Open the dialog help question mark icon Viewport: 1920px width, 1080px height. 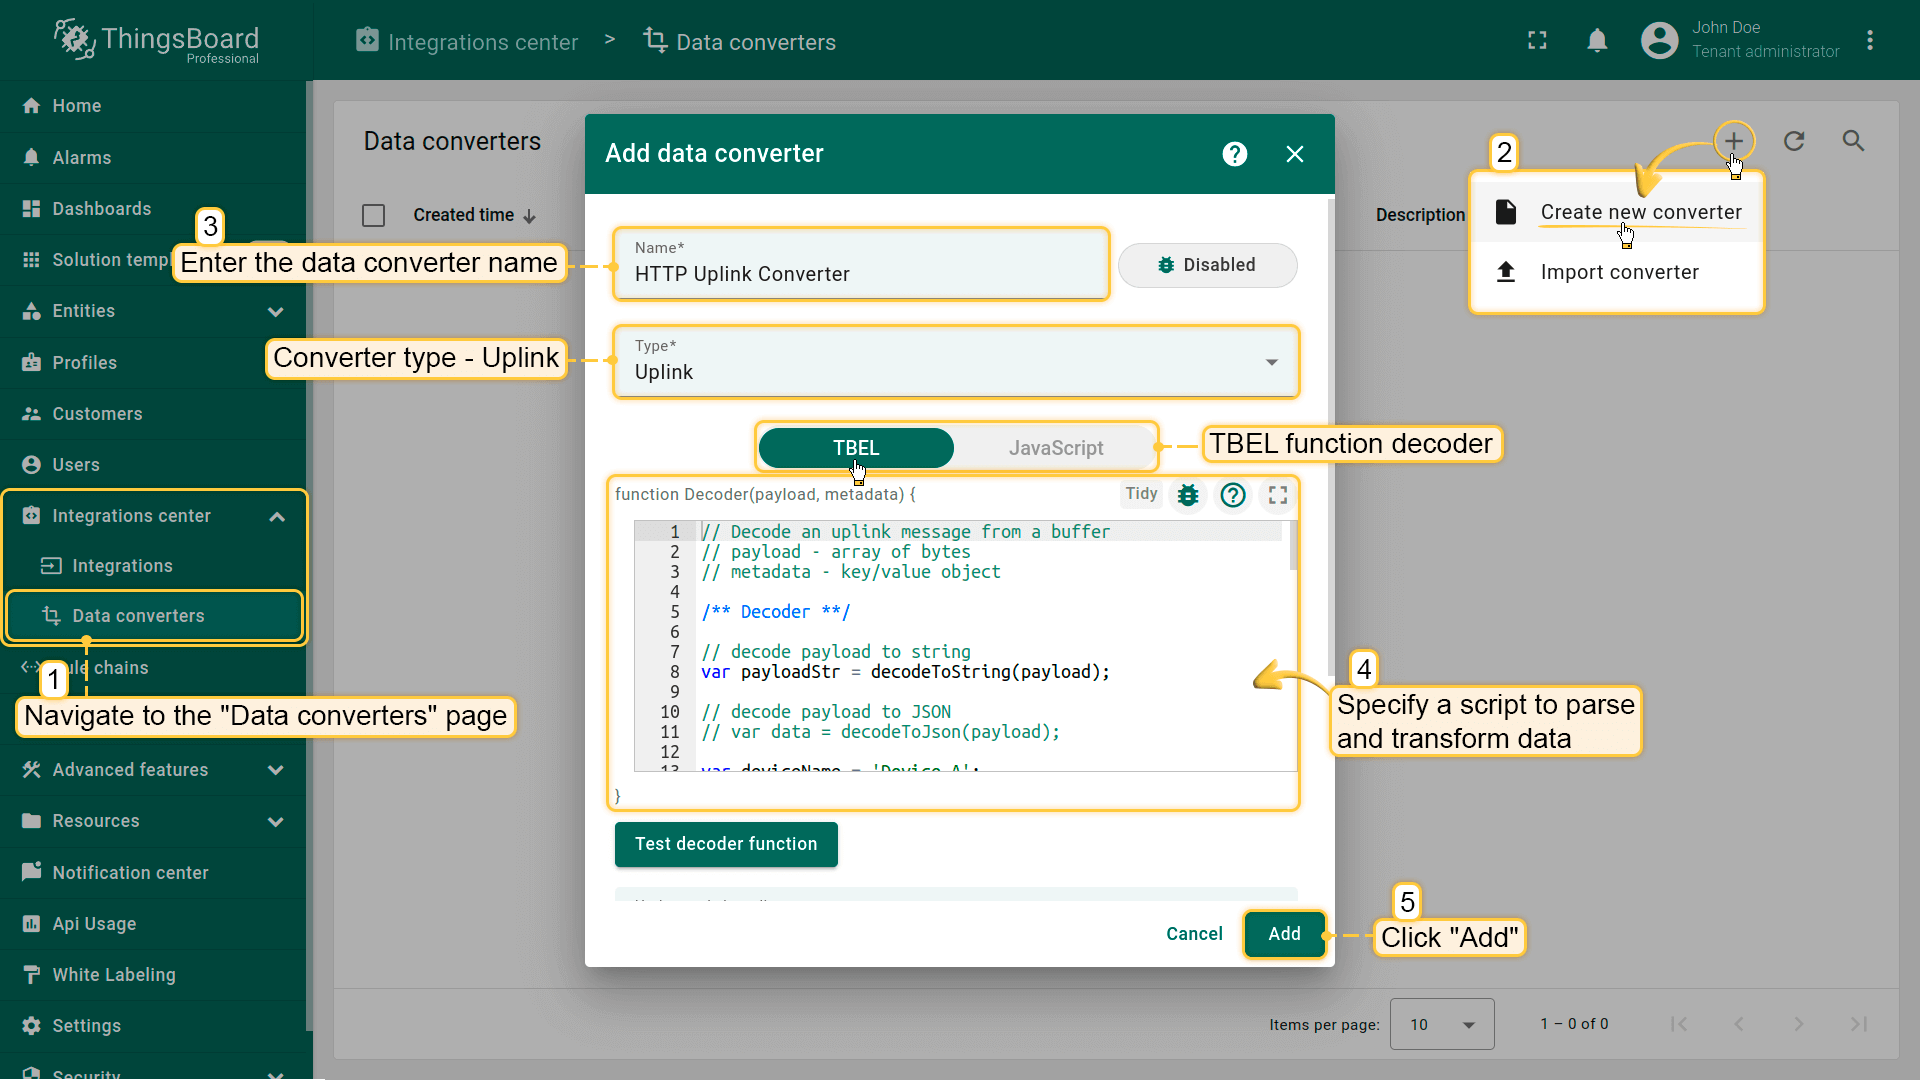point(1235,154)
